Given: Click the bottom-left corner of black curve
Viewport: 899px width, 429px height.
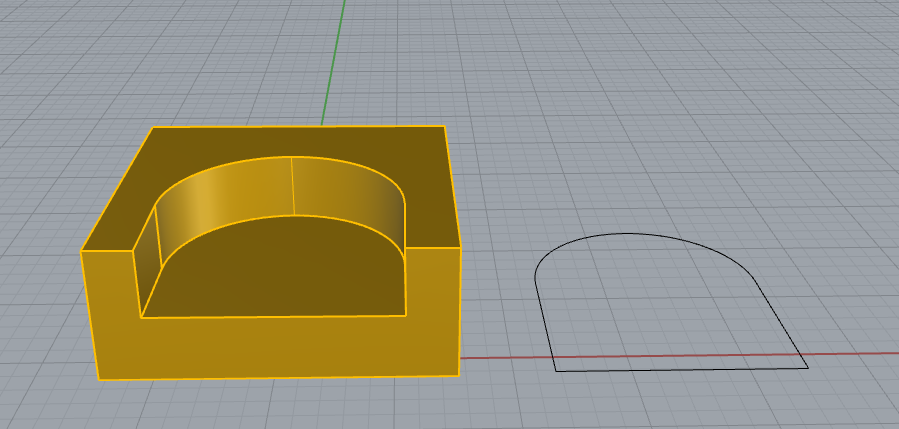Looking at the screenshot, I should pos(556,370).
